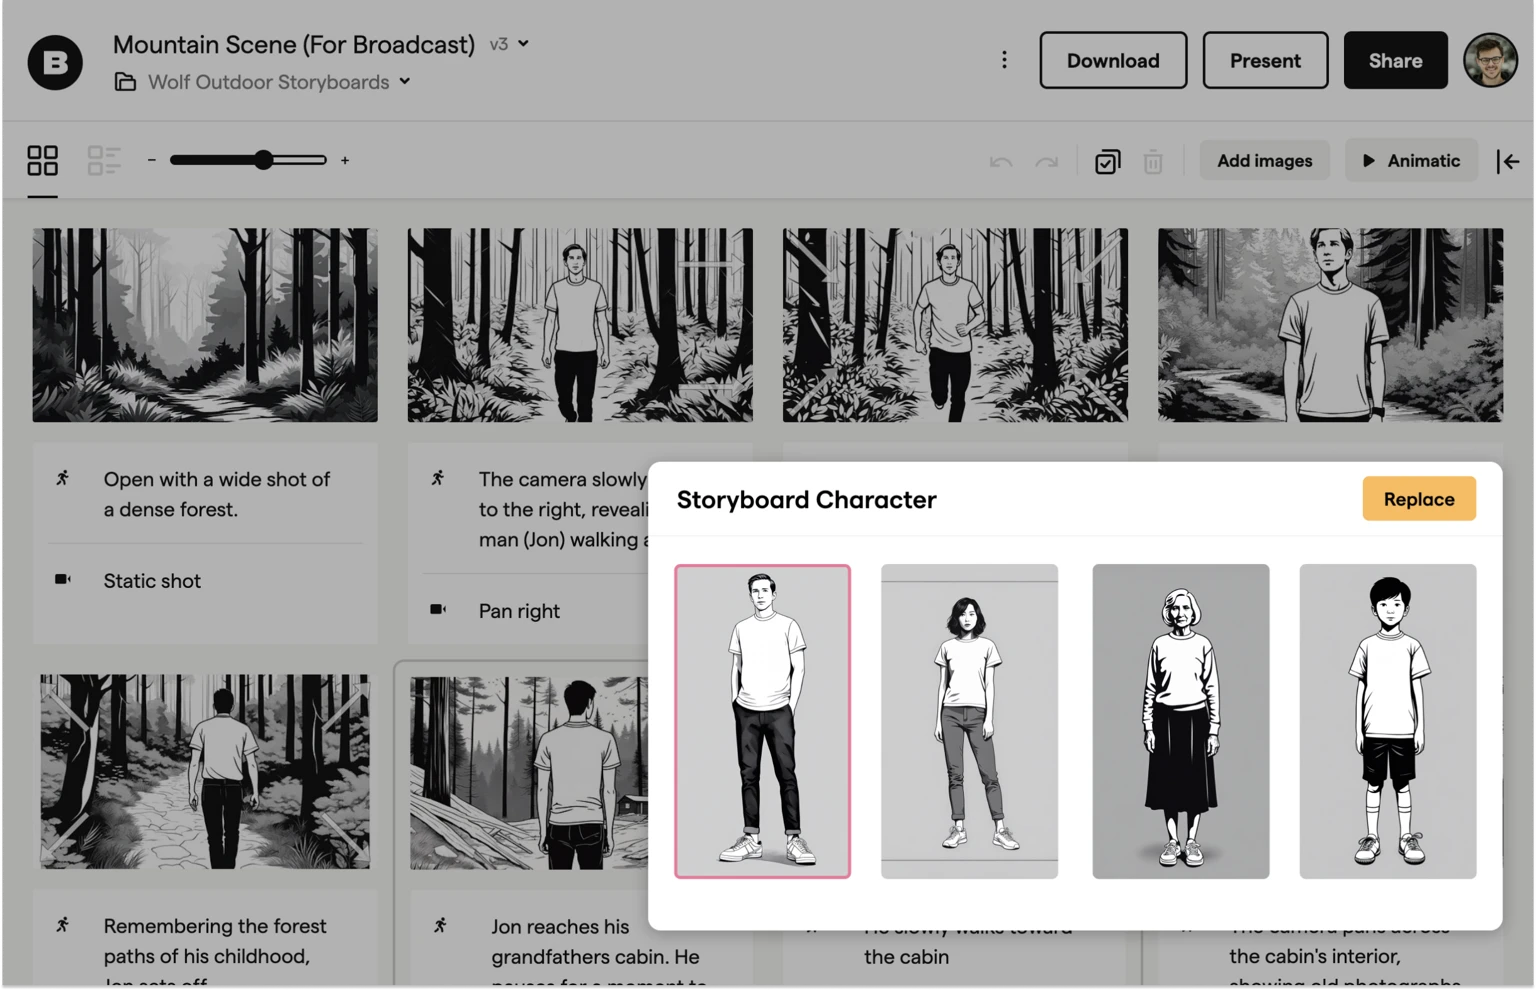Open the three-dot more options menu
Image resolution: width=1536 pixels, height=990 pixels.
click(1004, 60)
